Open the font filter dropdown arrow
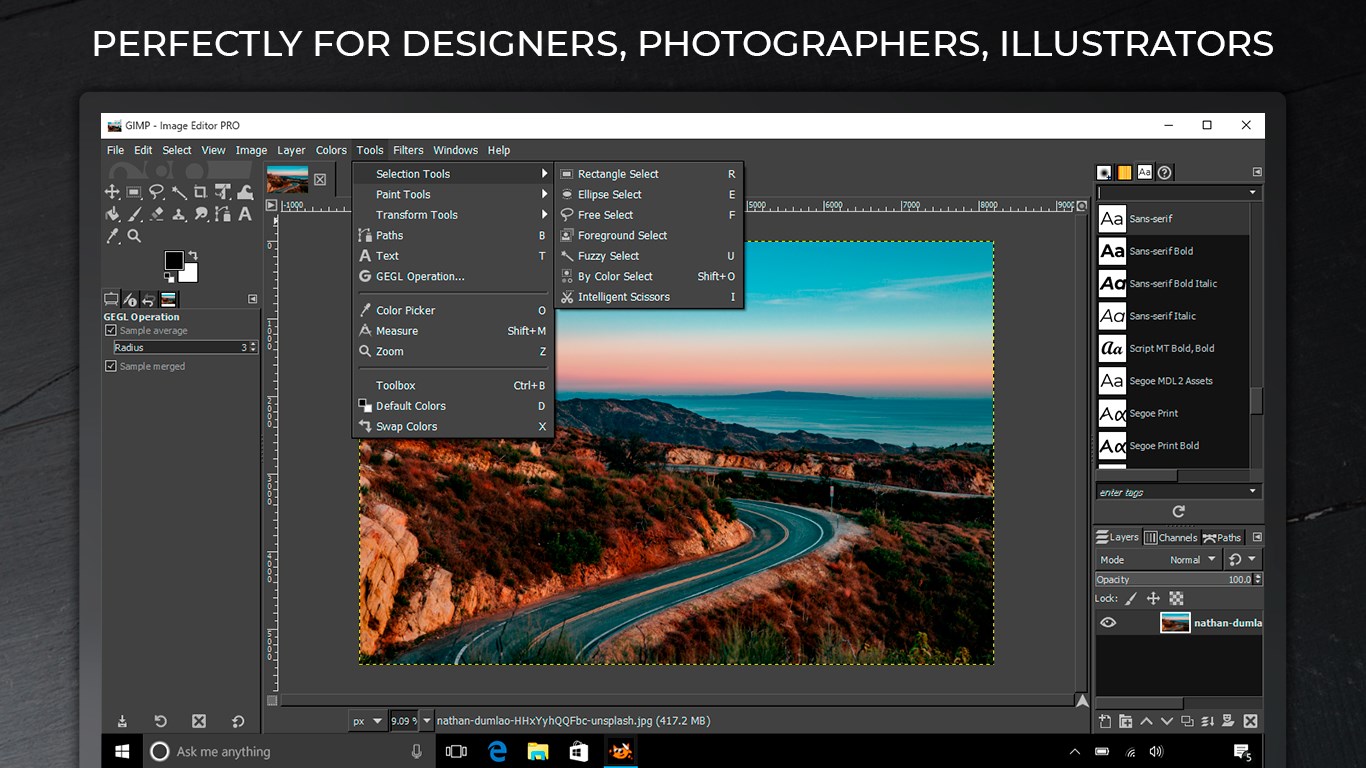This screenshot has width=1366, height=768. click(1253, 193)
